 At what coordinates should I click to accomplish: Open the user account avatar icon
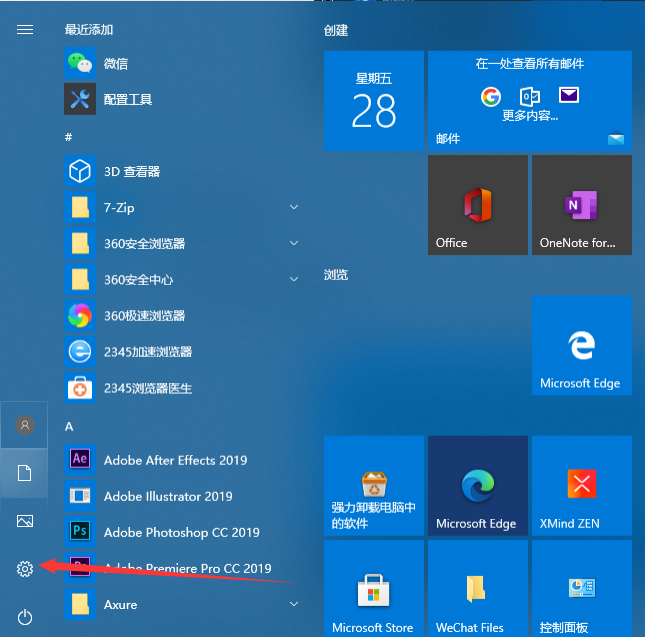[25, 425]
